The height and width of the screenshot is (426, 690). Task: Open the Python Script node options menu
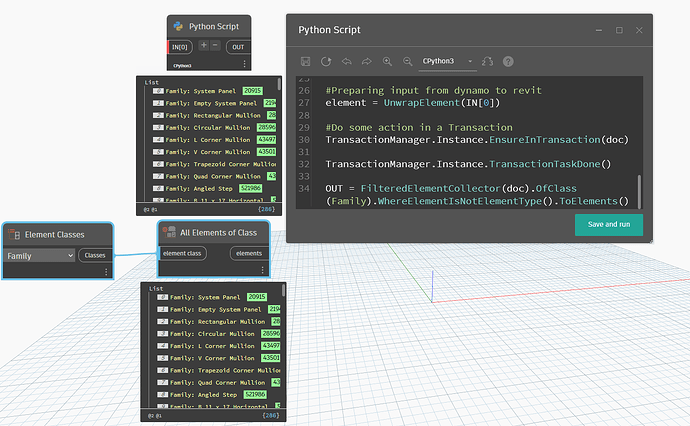pos(245,65)
